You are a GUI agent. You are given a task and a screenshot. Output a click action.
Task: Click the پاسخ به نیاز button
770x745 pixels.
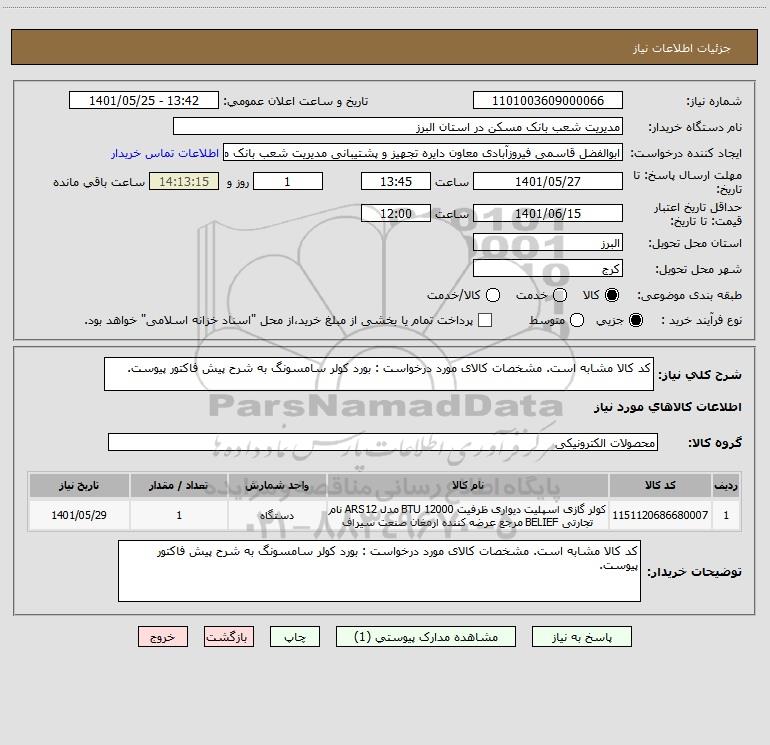click(581, 637)
